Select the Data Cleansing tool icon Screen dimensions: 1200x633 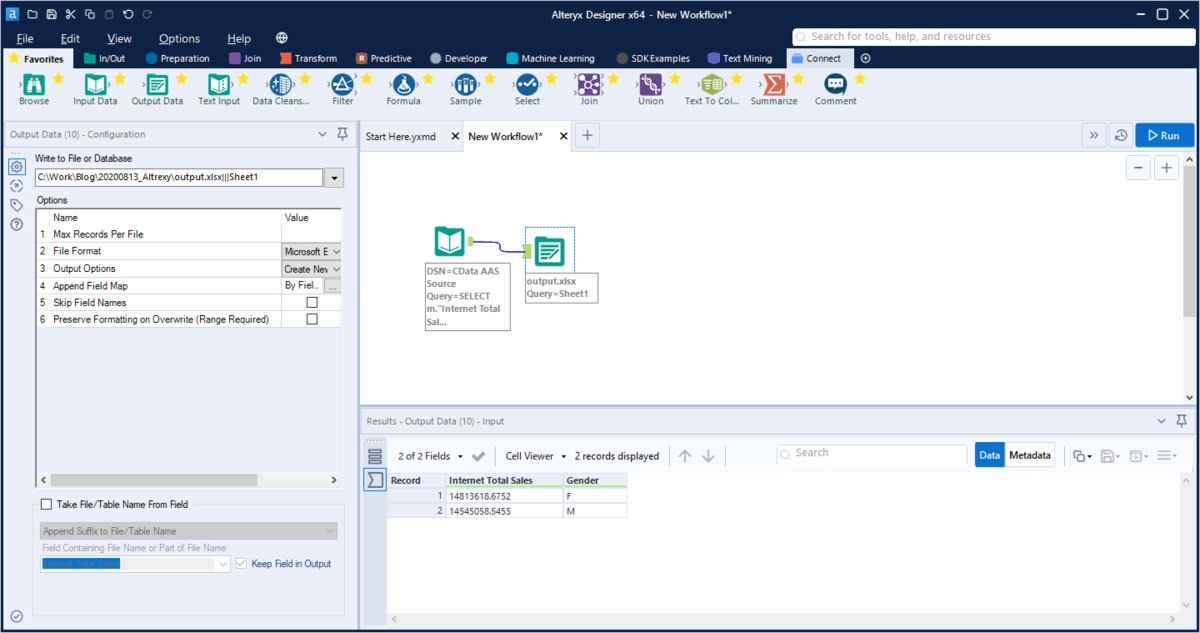281,85
